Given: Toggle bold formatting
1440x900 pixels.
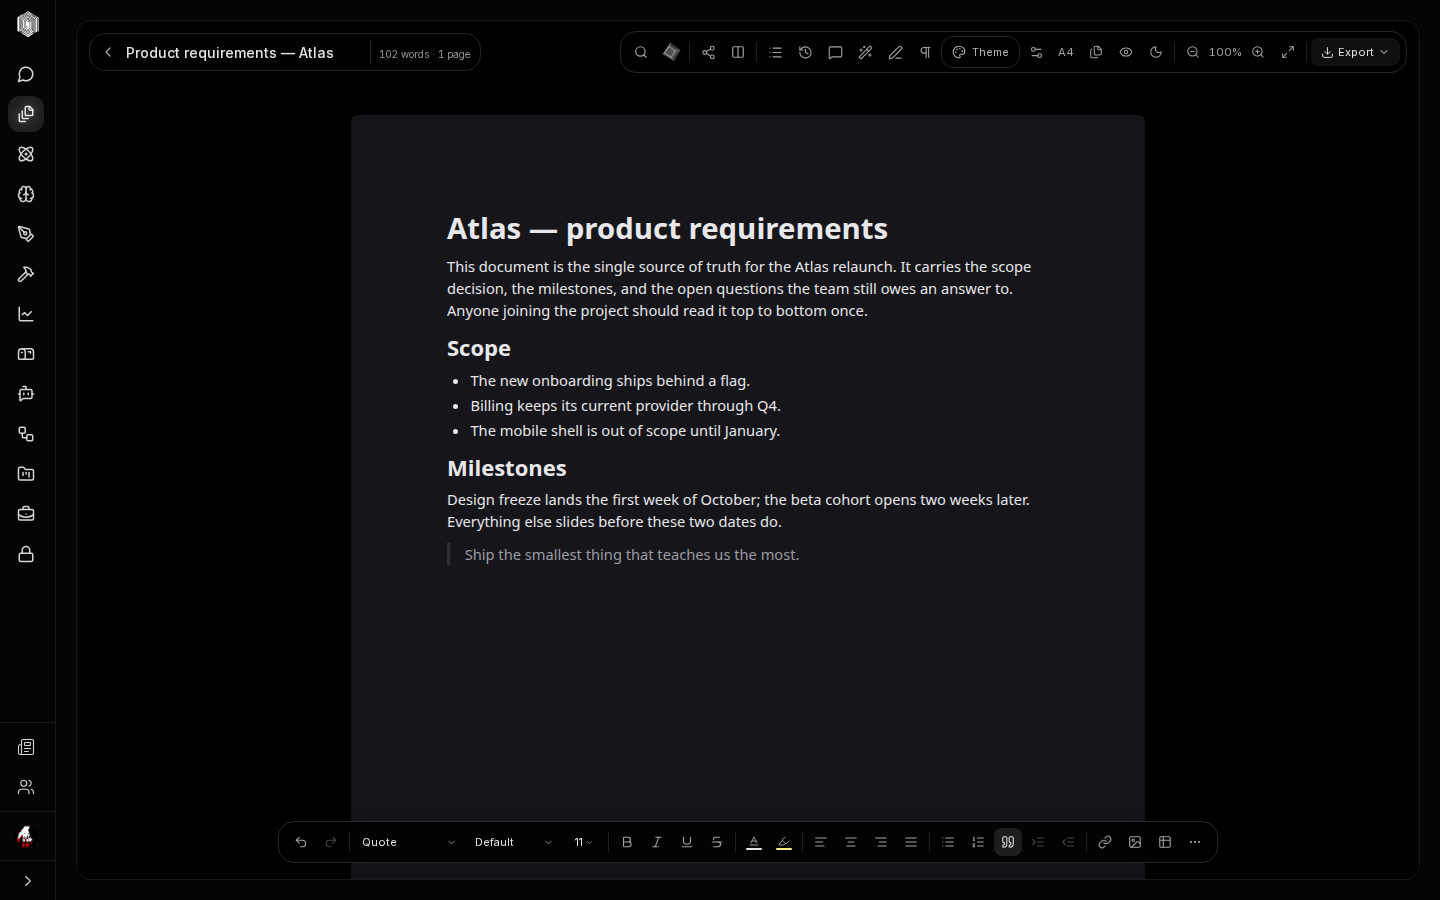Looking at the screenshot, I should coord(627,842).
